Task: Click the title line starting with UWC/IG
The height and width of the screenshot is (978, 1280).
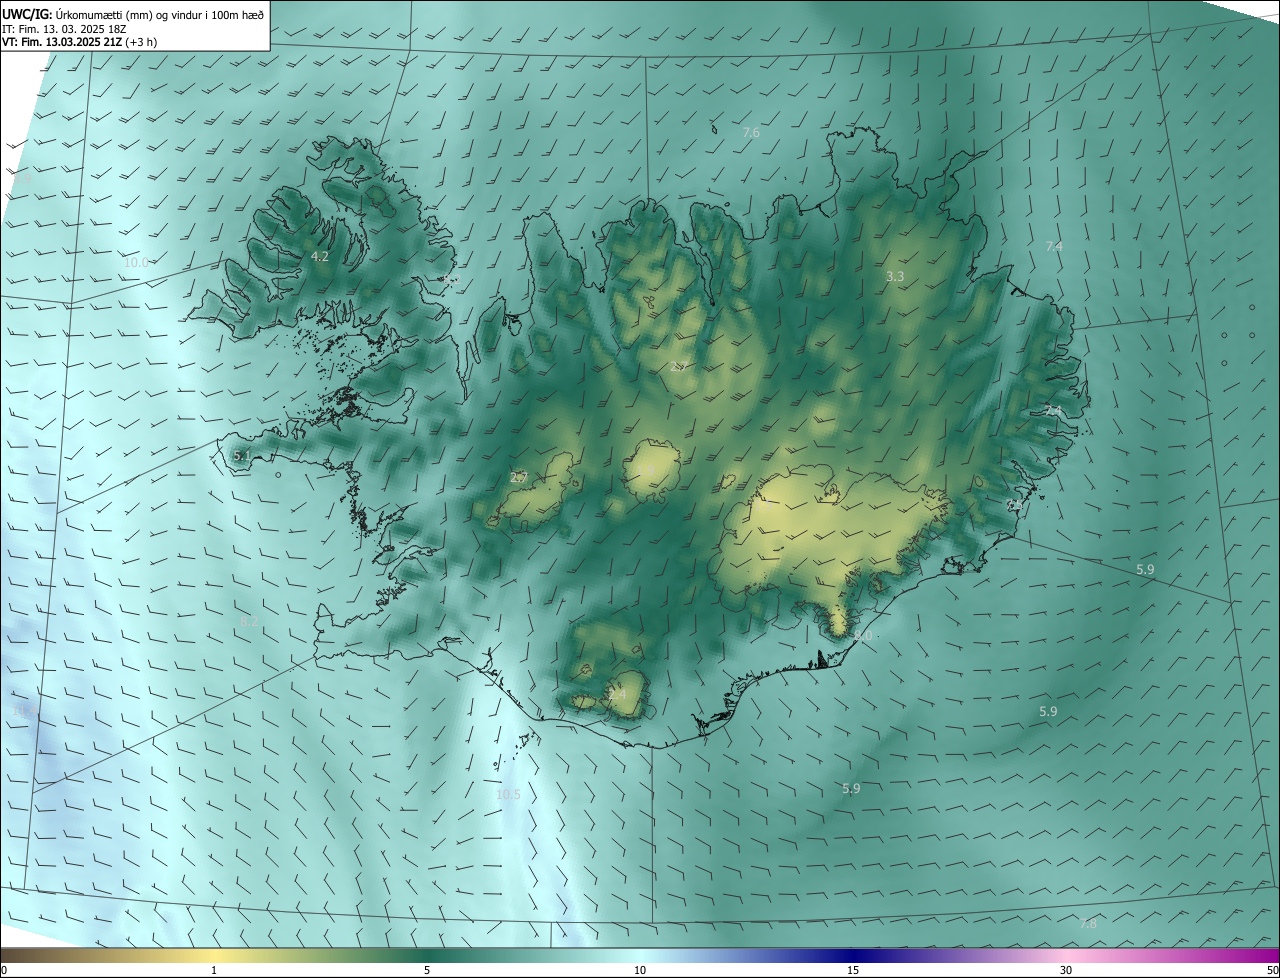Action: click(133, 14)
